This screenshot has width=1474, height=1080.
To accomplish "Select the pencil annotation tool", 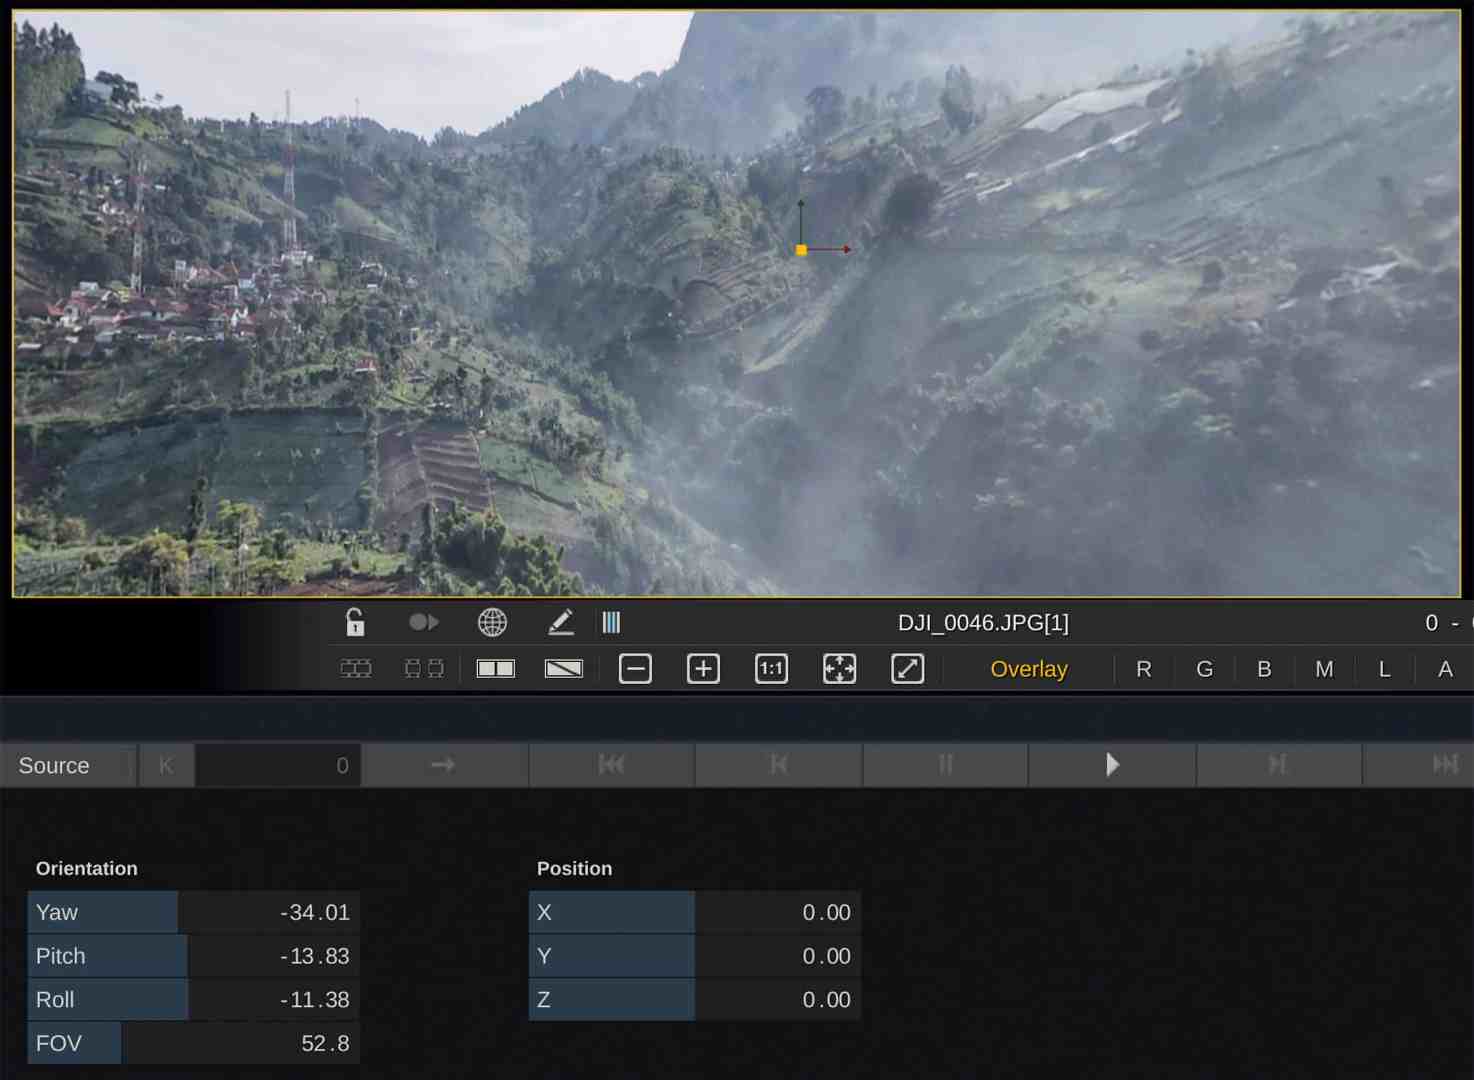I will pos(561,622).
